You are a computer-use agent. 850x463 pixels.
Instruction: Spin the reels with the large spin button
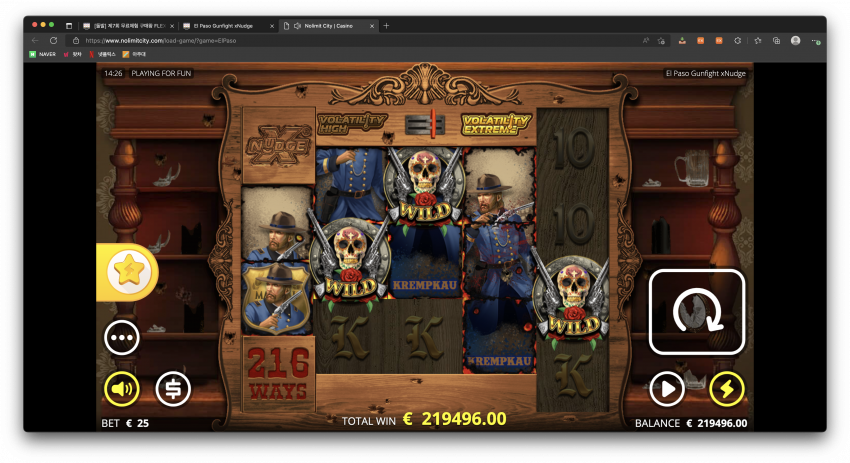[x=697, y=312]
